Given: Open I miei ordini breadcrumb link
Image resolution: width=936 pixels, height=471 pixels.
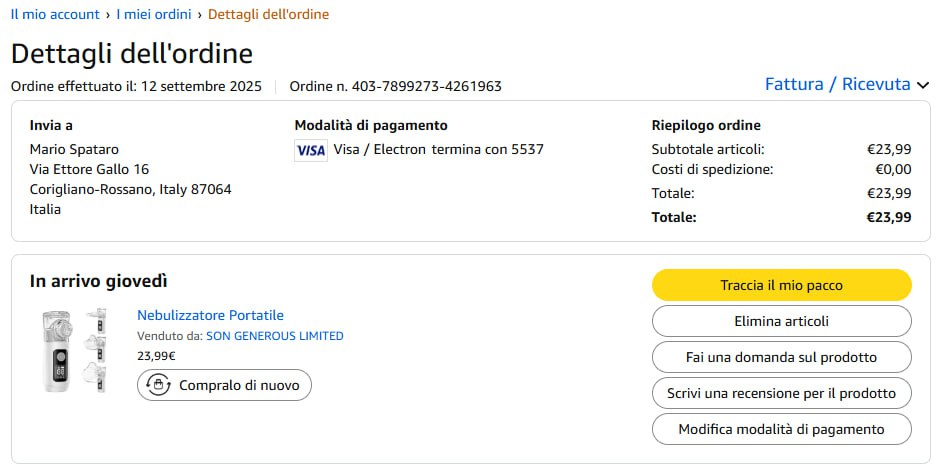Looking at the screenshot, I should click(154, 14).
